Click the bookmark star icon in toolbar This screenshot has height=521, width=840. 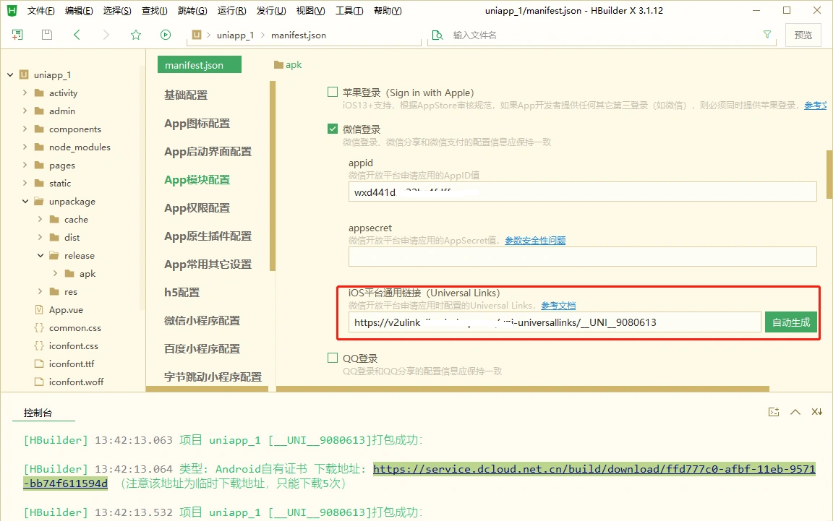[135, 35]
